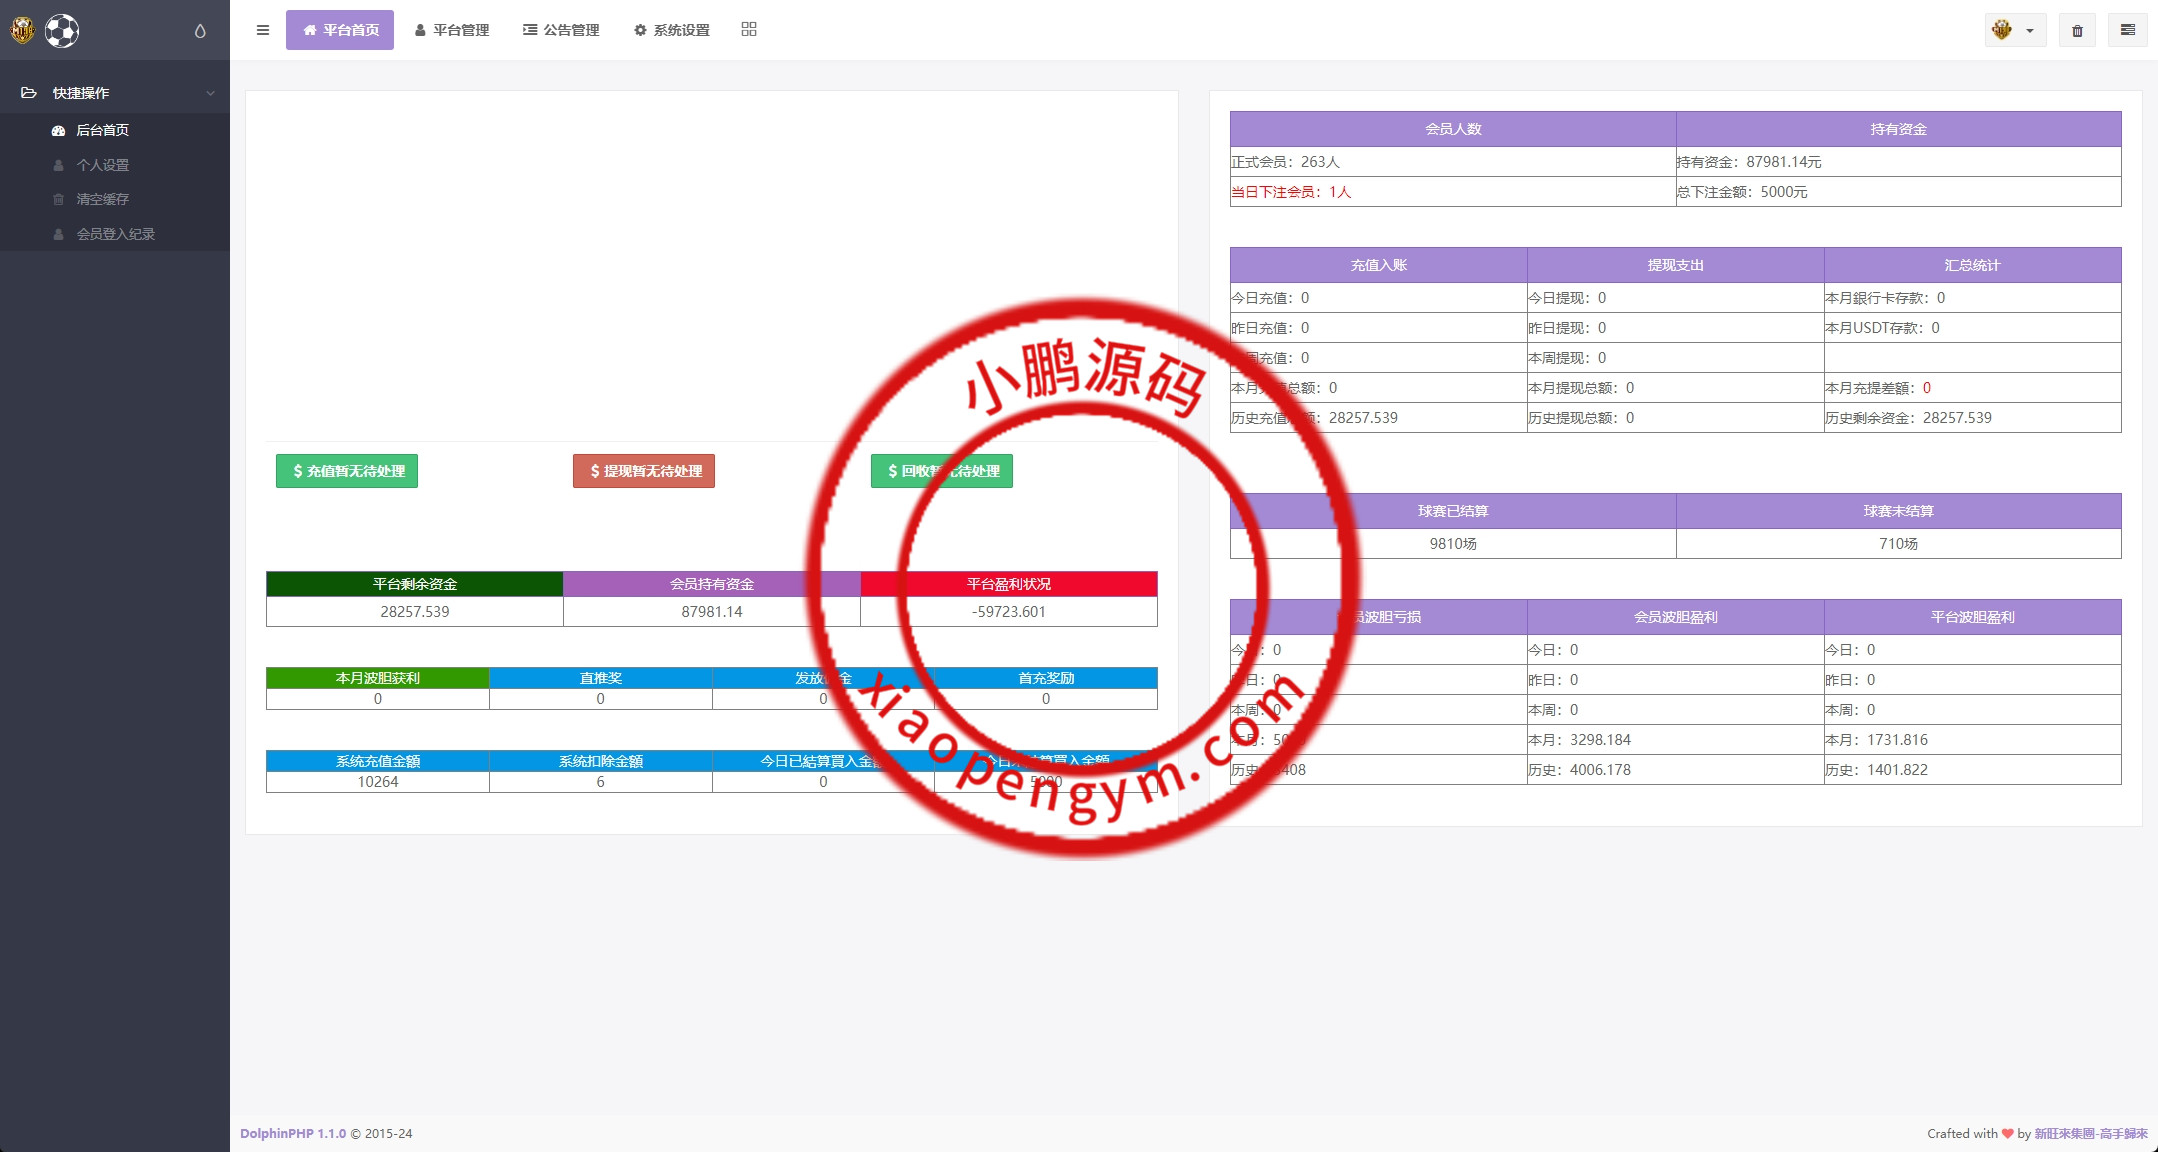Viewport: 2158px width, 1152px height.
Task: Switch to 平台首页 tab
Action: pyautogui.click(x=340, y=30)
